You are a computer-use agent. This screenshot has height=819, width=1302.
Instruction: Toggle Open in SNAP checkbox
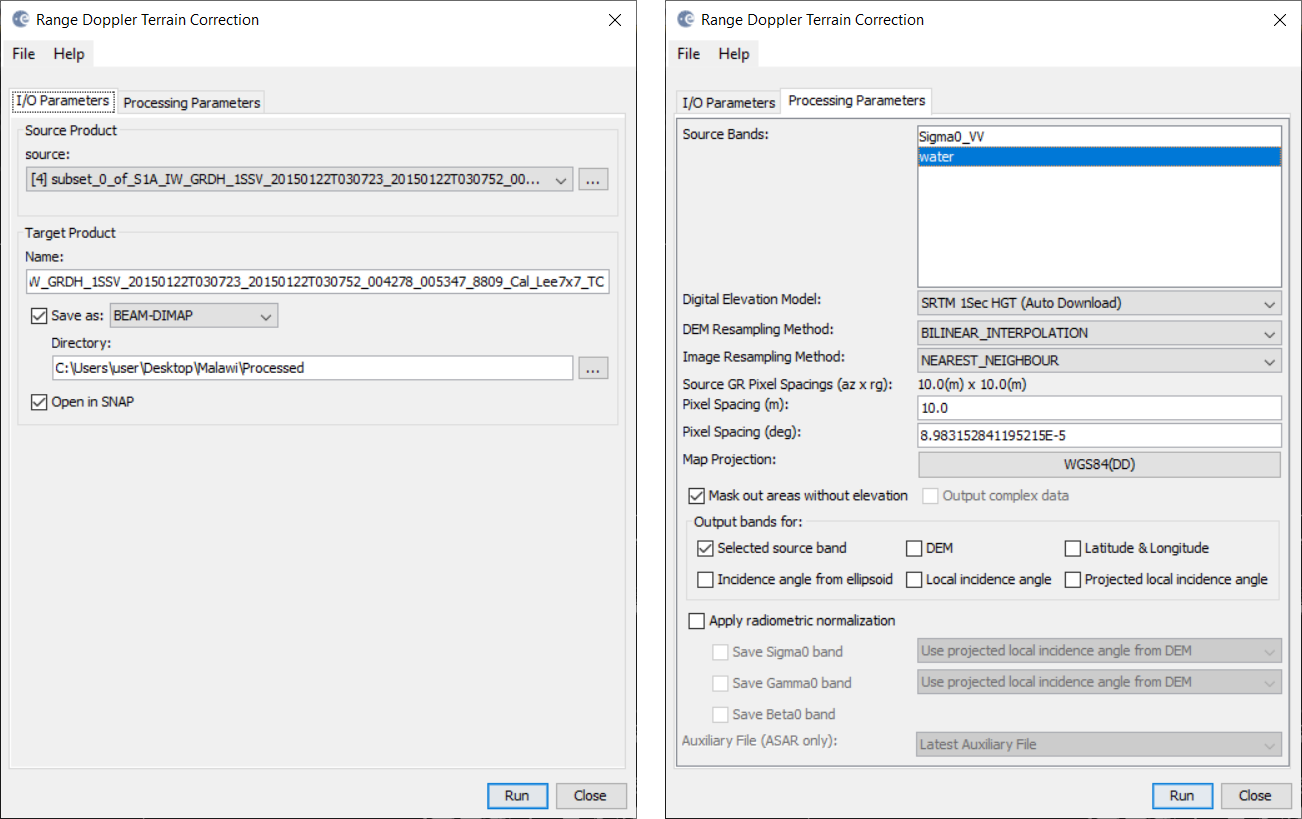[x=39, y=402]
